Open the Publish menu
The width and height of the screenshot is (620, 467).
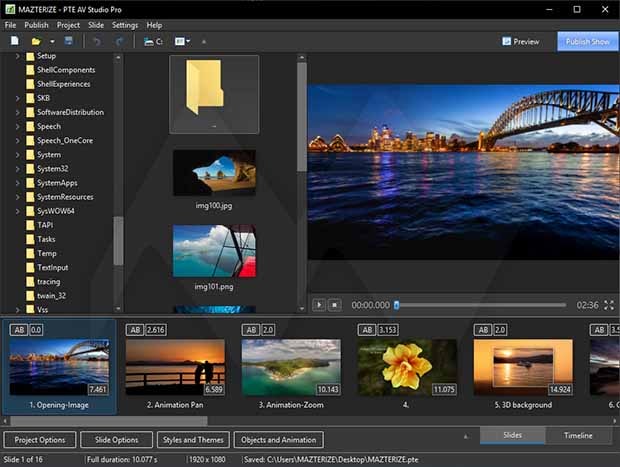[36, 25]
